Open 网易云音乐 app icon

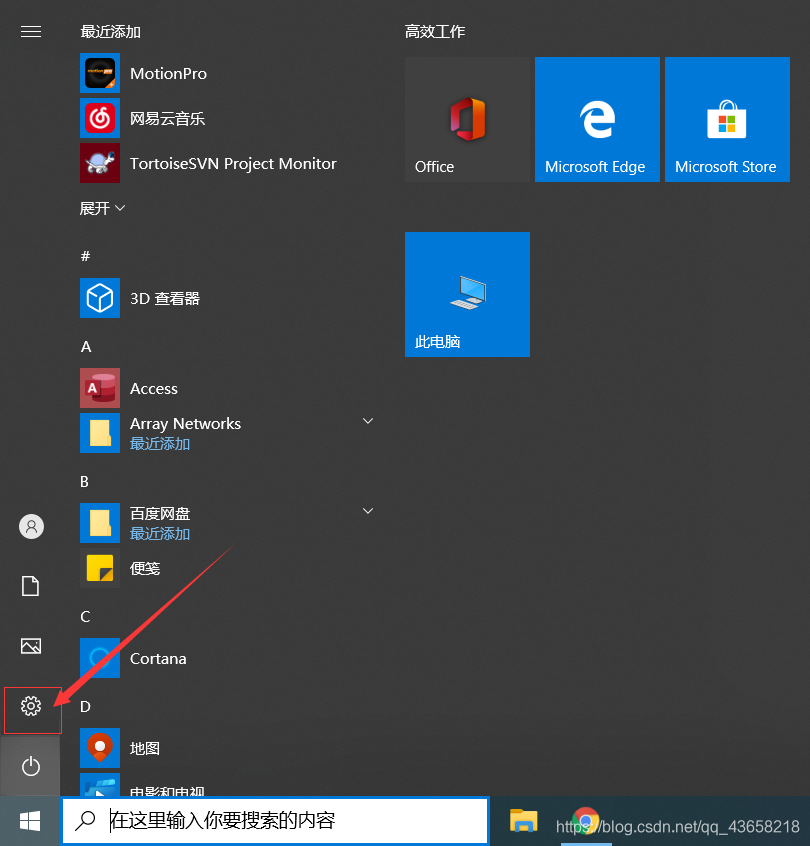point(100,118)
